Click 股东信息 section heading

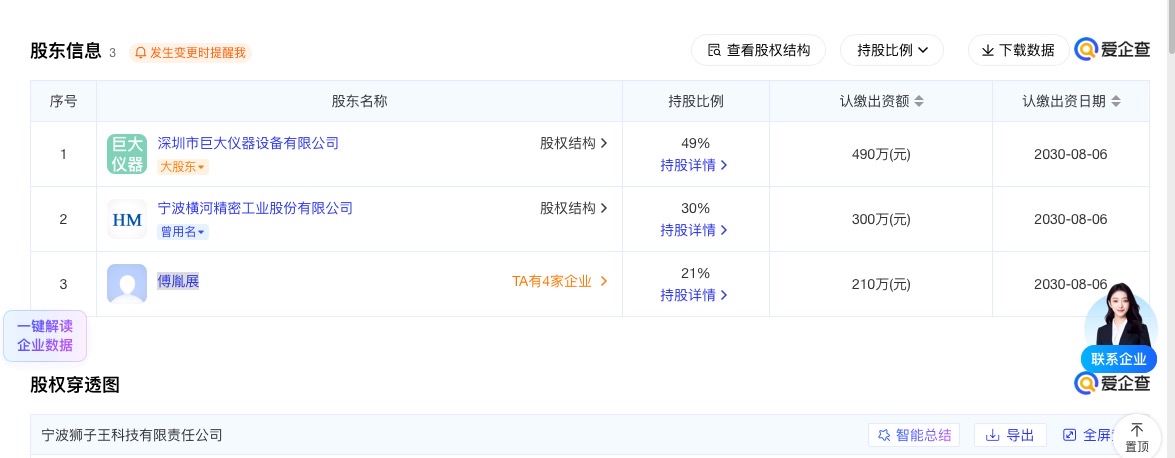tap(66, 51)
